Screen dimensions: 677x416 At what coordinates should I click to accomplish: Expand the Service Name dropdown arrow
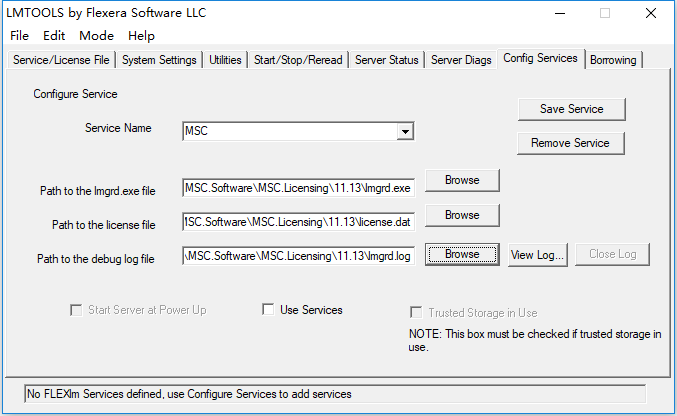click(x=405, y=131)
